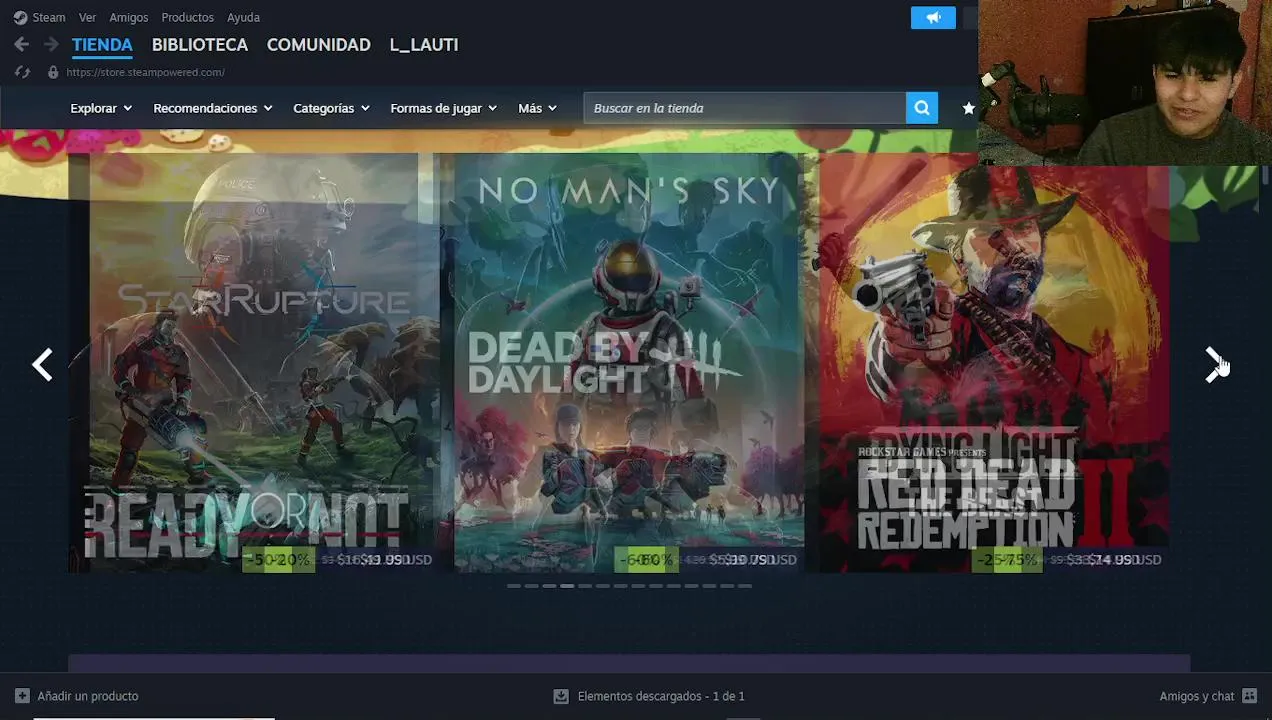The width and height of the screenshot is (1272, 720).
Task: Click the Steam logo menu
Action: [39, 17]
